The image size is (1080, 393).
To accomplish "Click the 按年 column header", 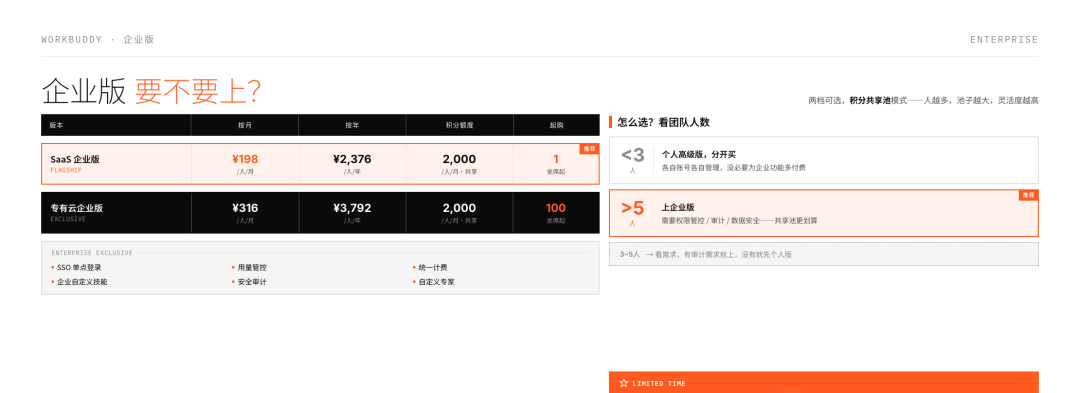I will (352, 125).
